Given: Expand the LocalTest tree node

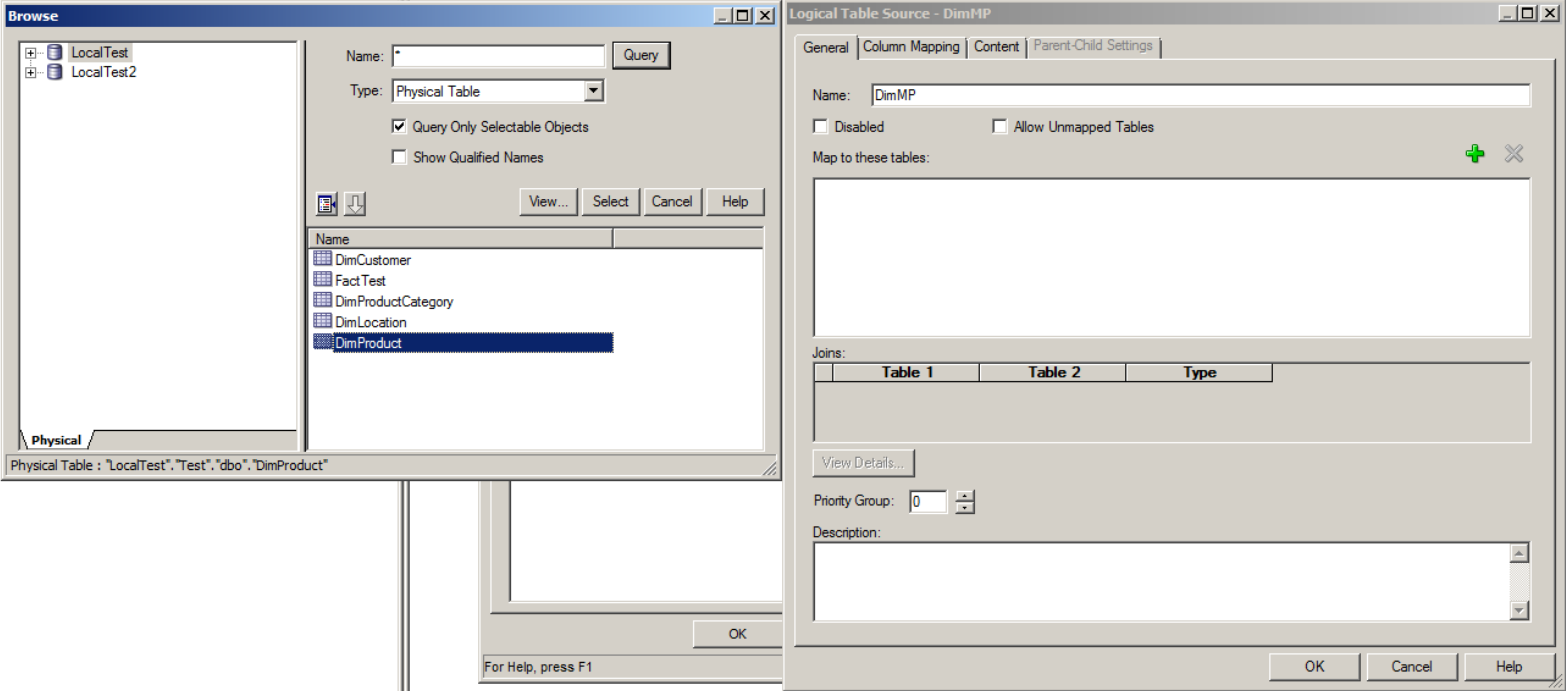Looking at the screenshot, I should coord(31,52).
